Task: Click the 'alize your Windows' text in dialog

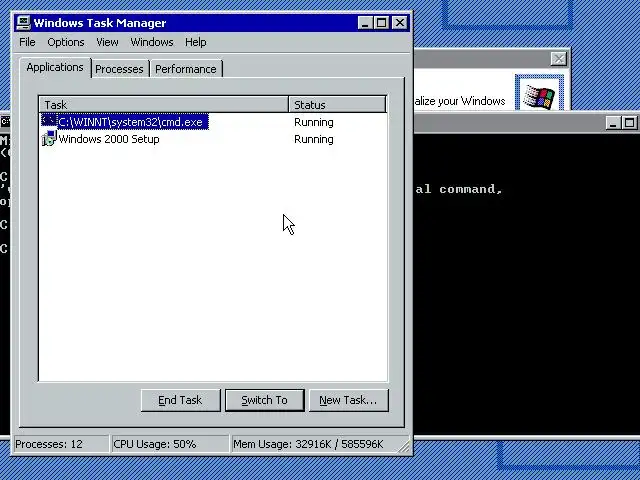Action: pos(460,101)
